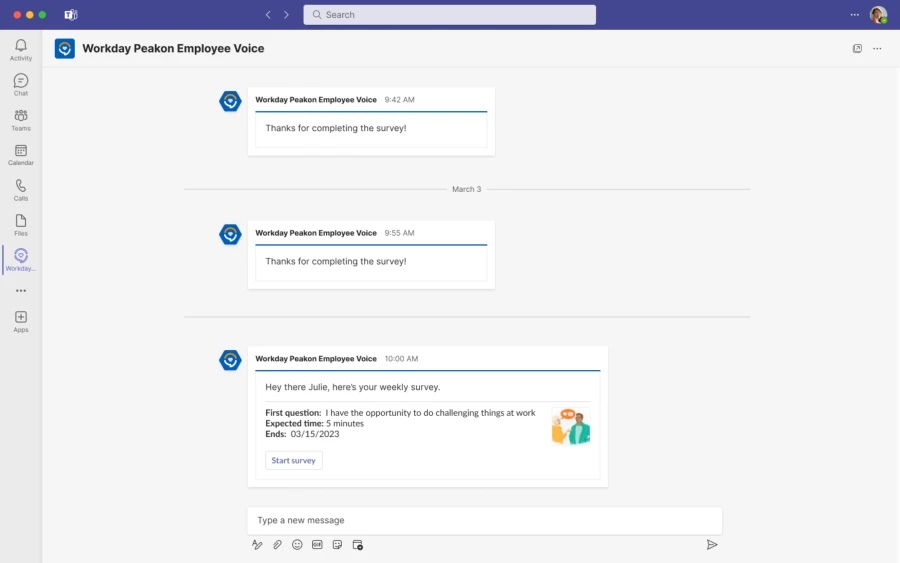Screen dimensions: 900x563
Task: Focus the Type a new message box
Action: (484, 520)
